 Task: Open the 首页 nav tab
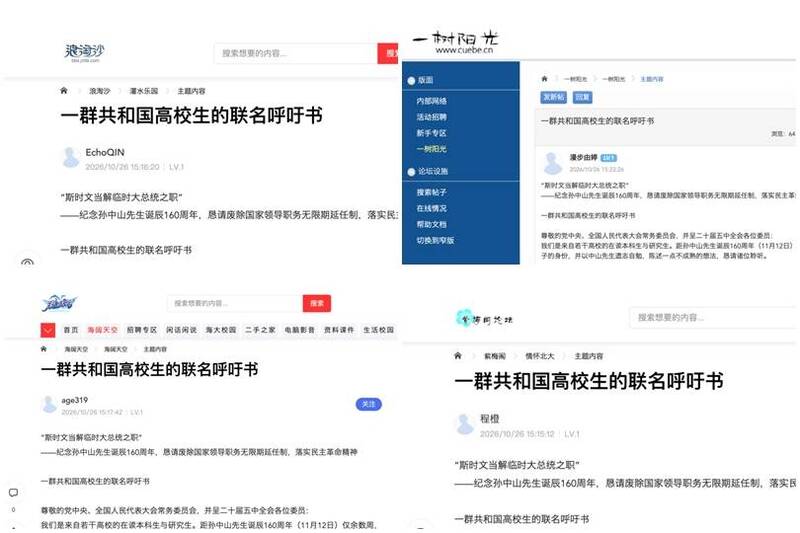(71, 330)
